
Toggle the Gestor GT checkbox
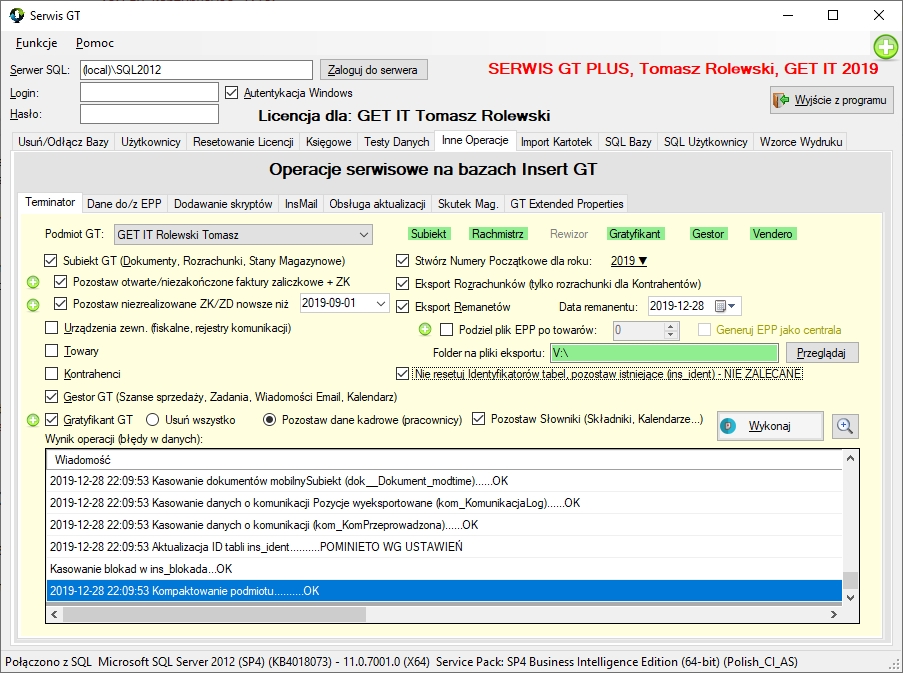point(51,397)
